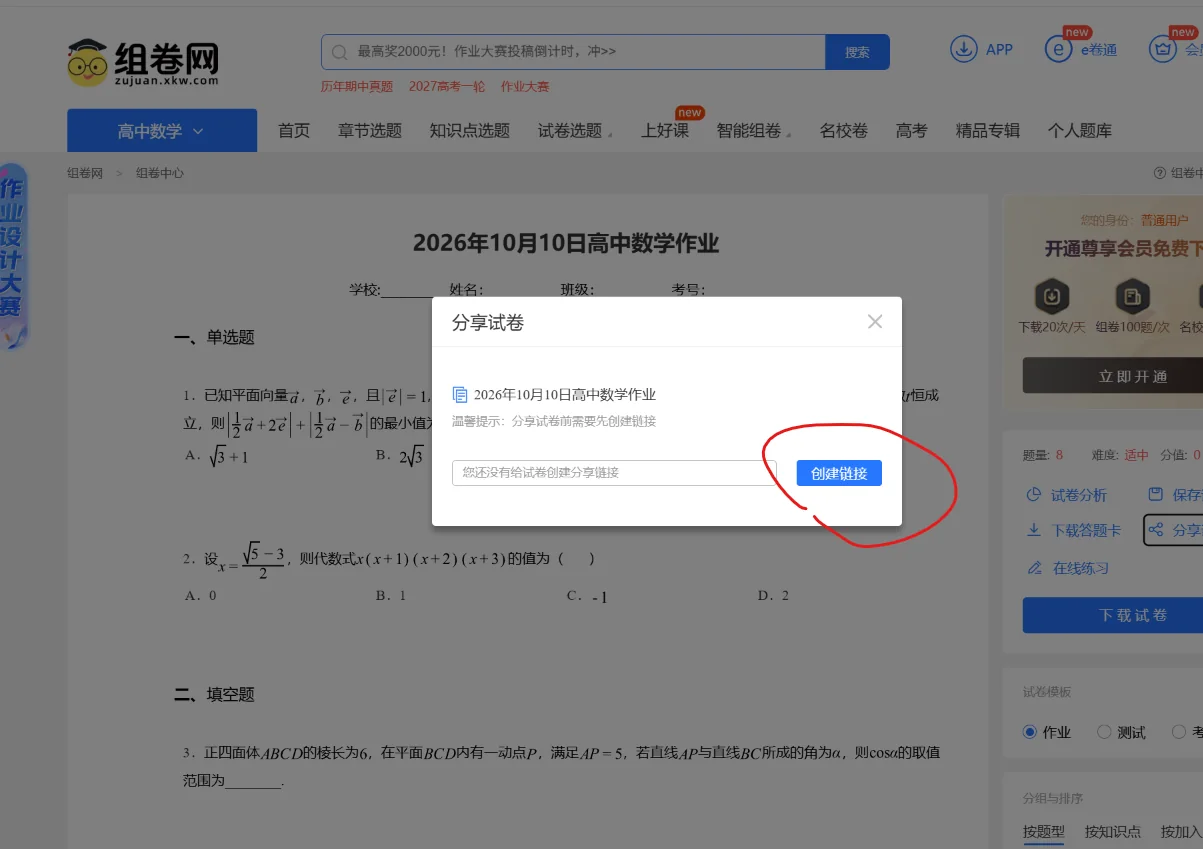
Task: Expand the 试卷选题 menu
Action: [x=575, y=131]
